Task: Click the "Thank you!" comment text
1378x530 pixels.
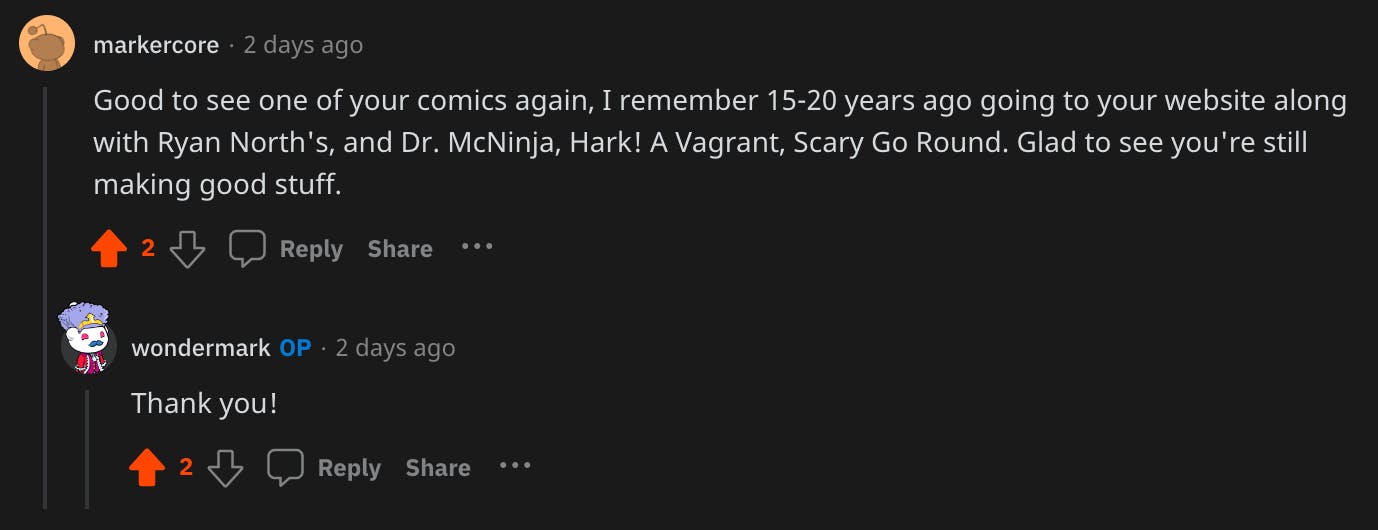Action: point(204,403)
